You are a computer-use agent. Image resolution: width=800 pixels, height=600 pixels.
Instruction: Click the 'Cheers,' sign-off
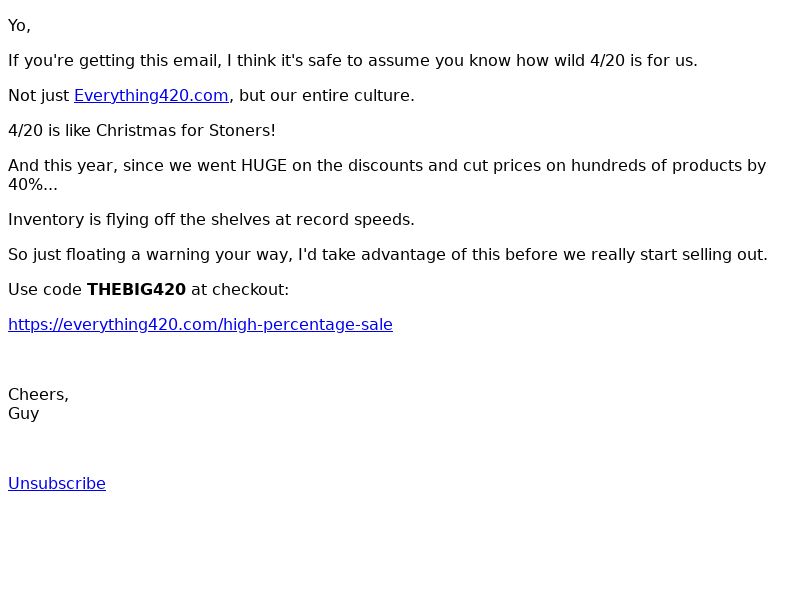click(38, 394)
